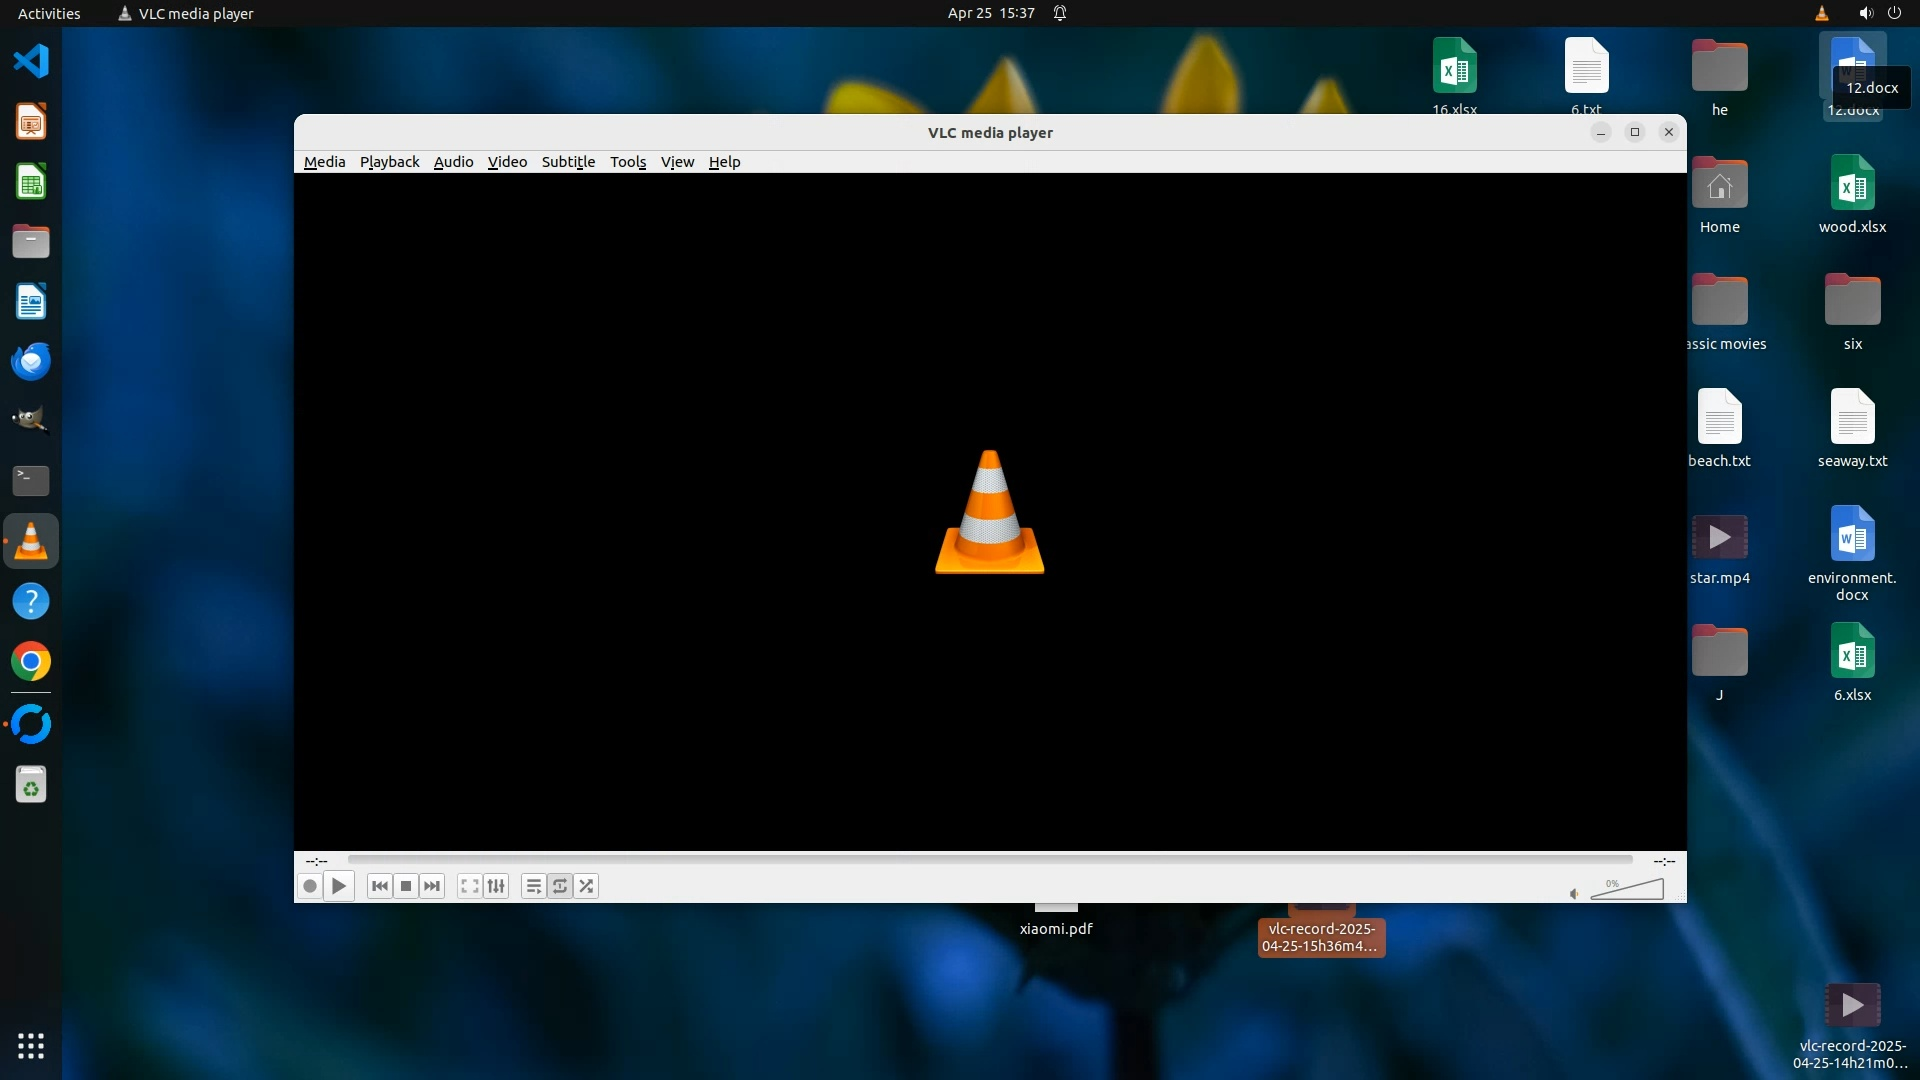Show extended settings equalizer panel
This screenshot has height=1080, width=1920.
tap(496, 886)
